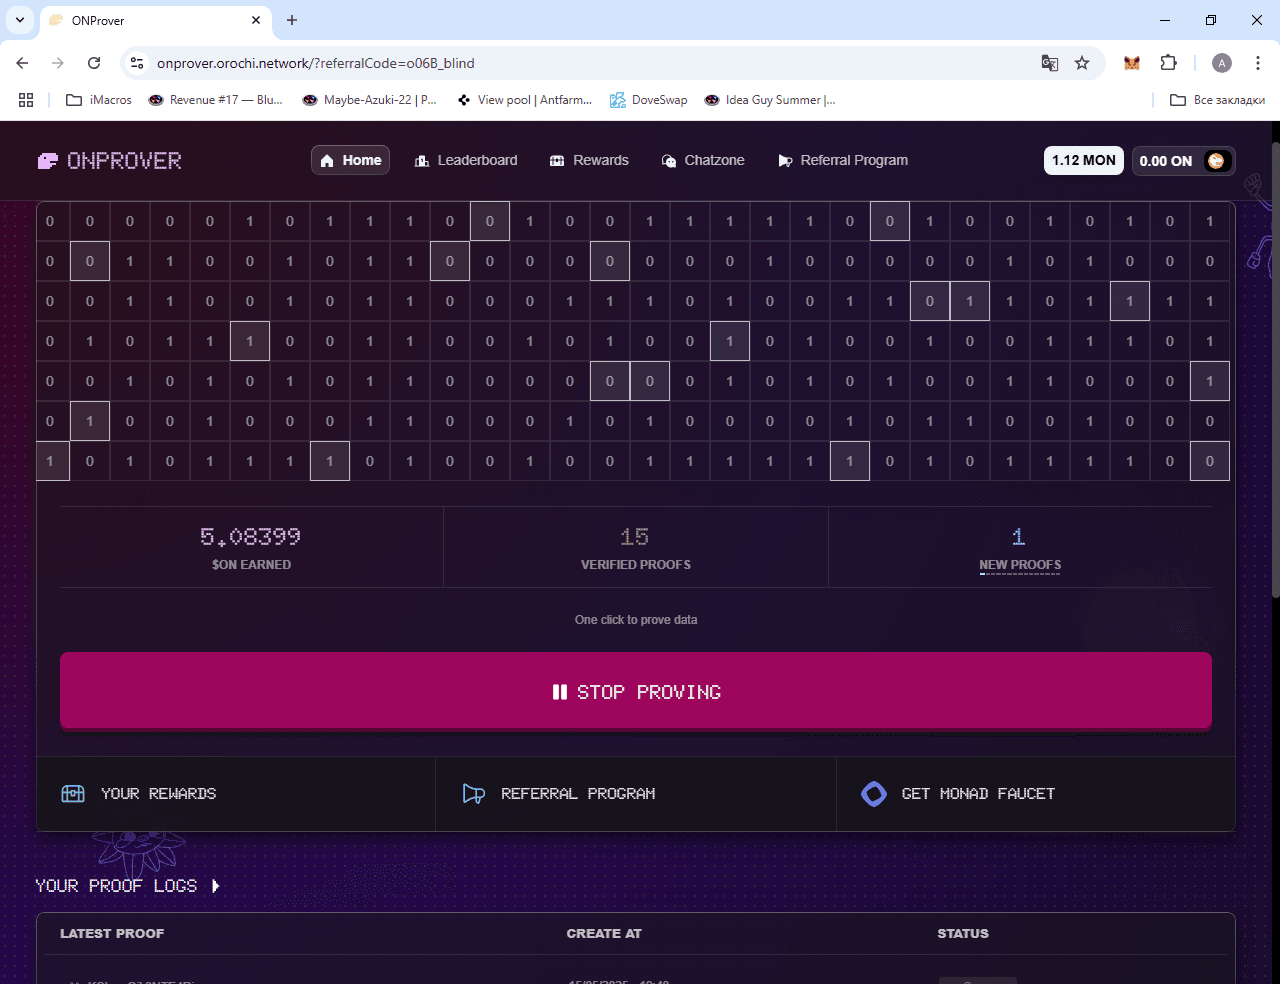This screenshot has height=984, width=1280.
Task: Click 'One click to prove data' text
Action: coord(636,620)
